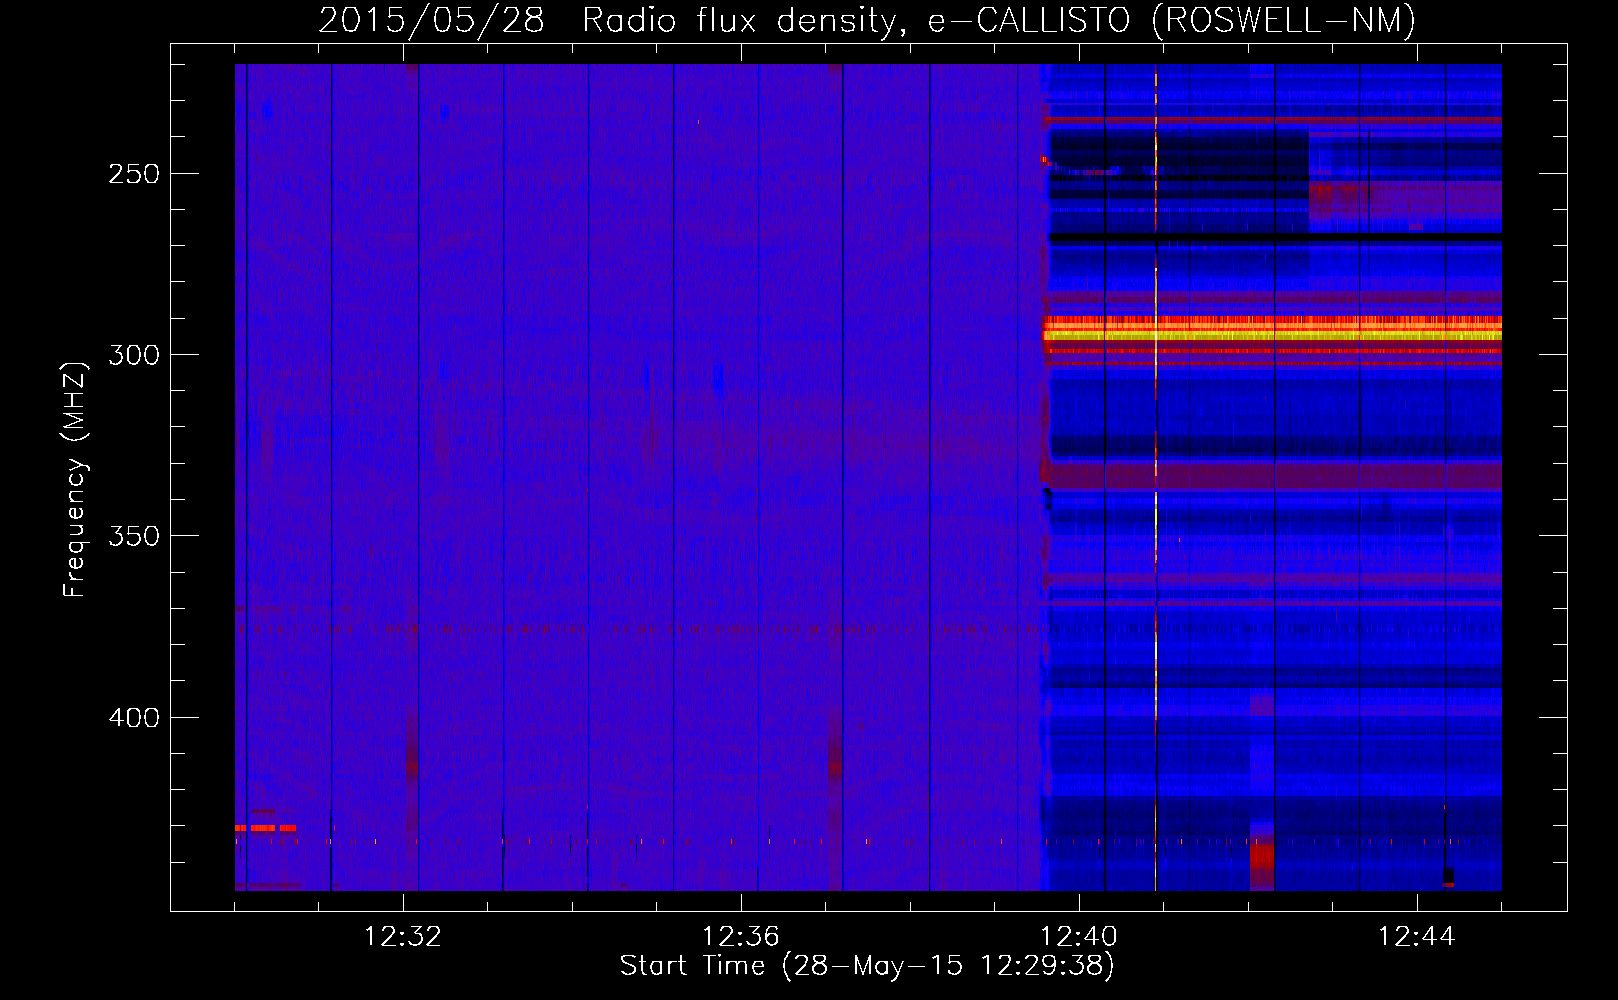Click the 300 frequency tick label
Screen dimensions: 1618x1000
(134, 355)
